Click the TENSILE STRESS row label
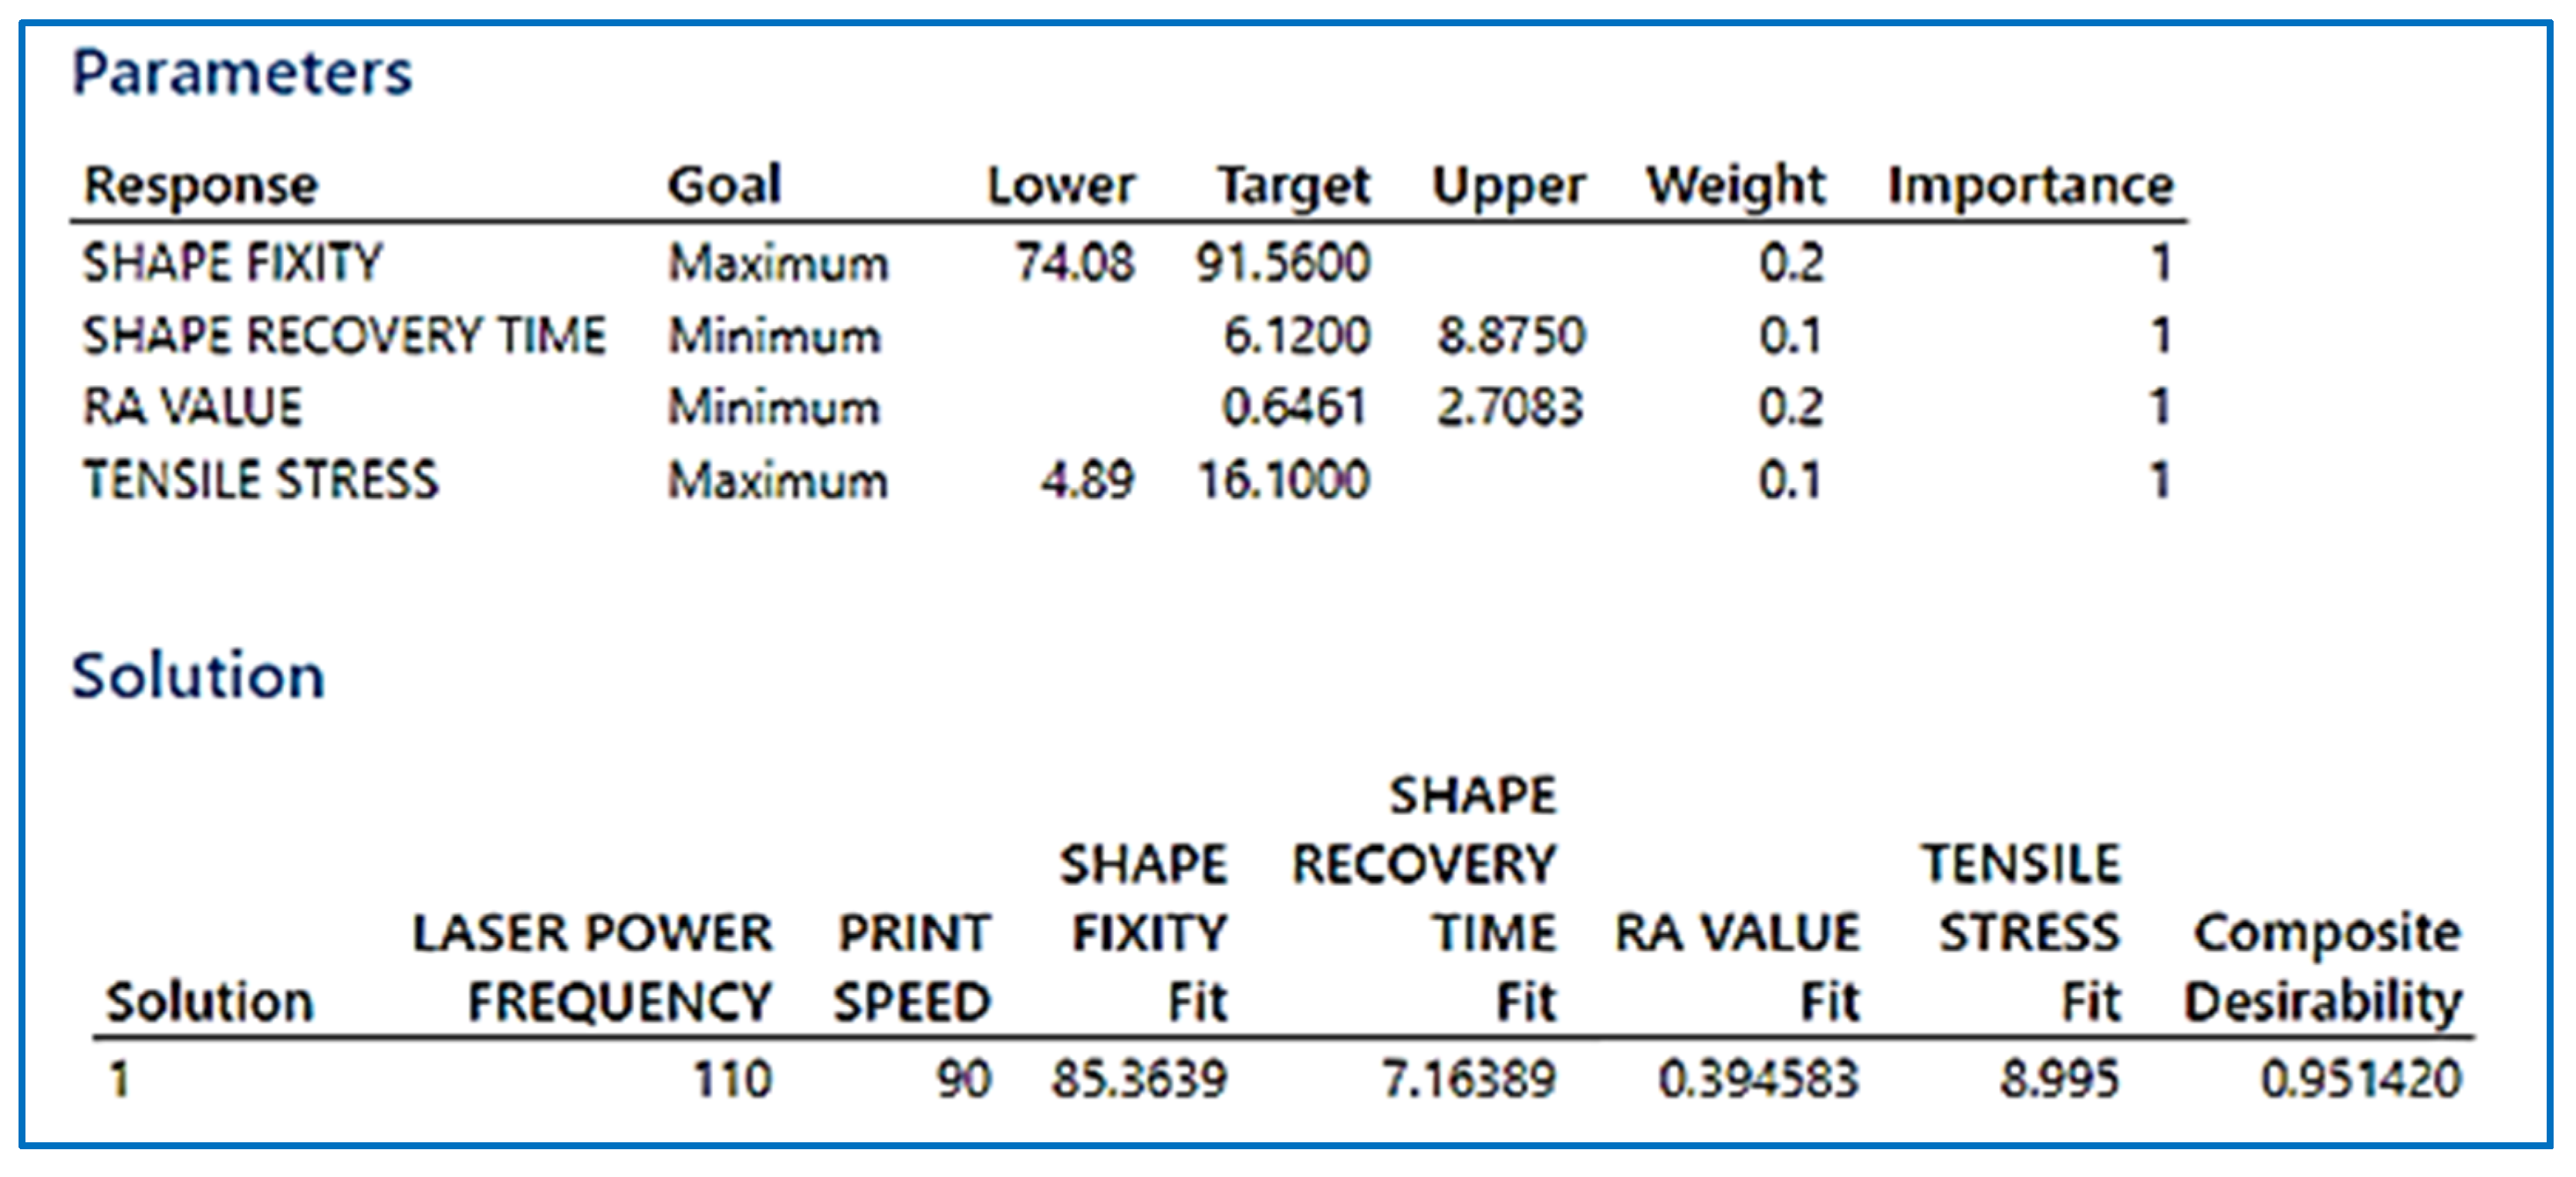Viewport: 2576px width, 1177px height. 260,479
